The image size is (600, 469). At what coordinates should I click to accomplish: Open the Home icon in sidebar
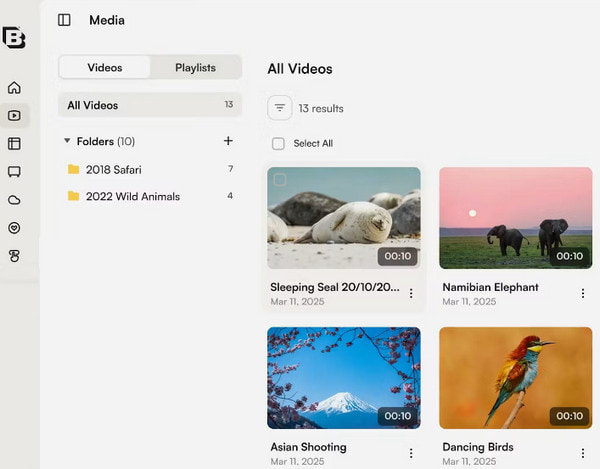(x=14, y=88)
